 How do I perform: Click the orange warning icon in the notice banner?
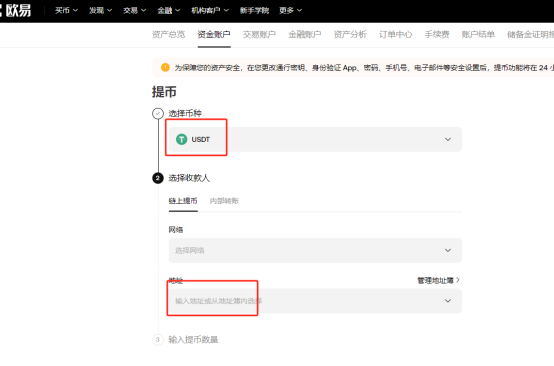coord(165,67)
